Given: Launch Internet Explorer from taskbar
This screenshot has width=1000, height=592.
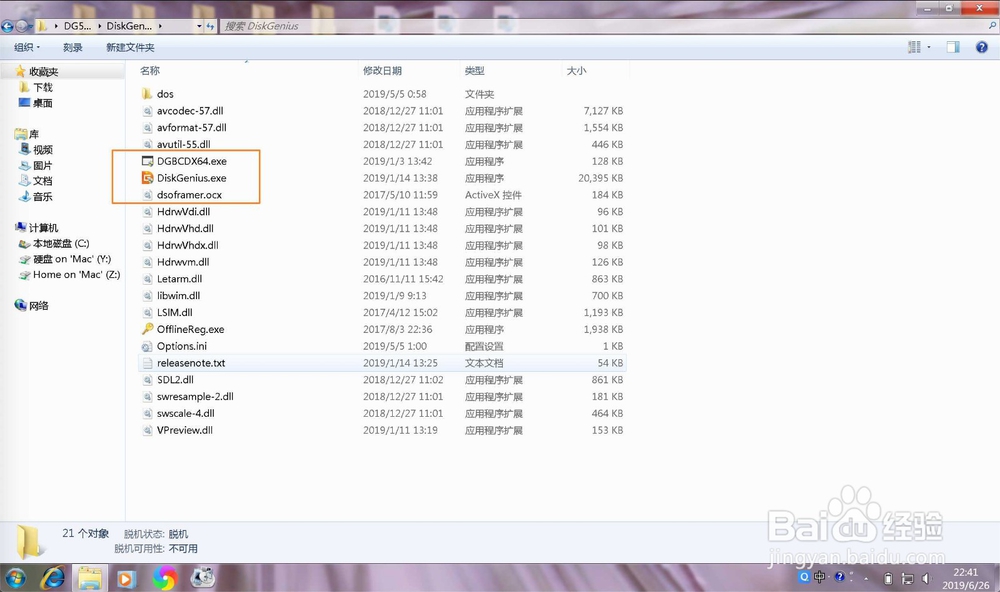Looking at the screenshot, I should tap(53, 578).
